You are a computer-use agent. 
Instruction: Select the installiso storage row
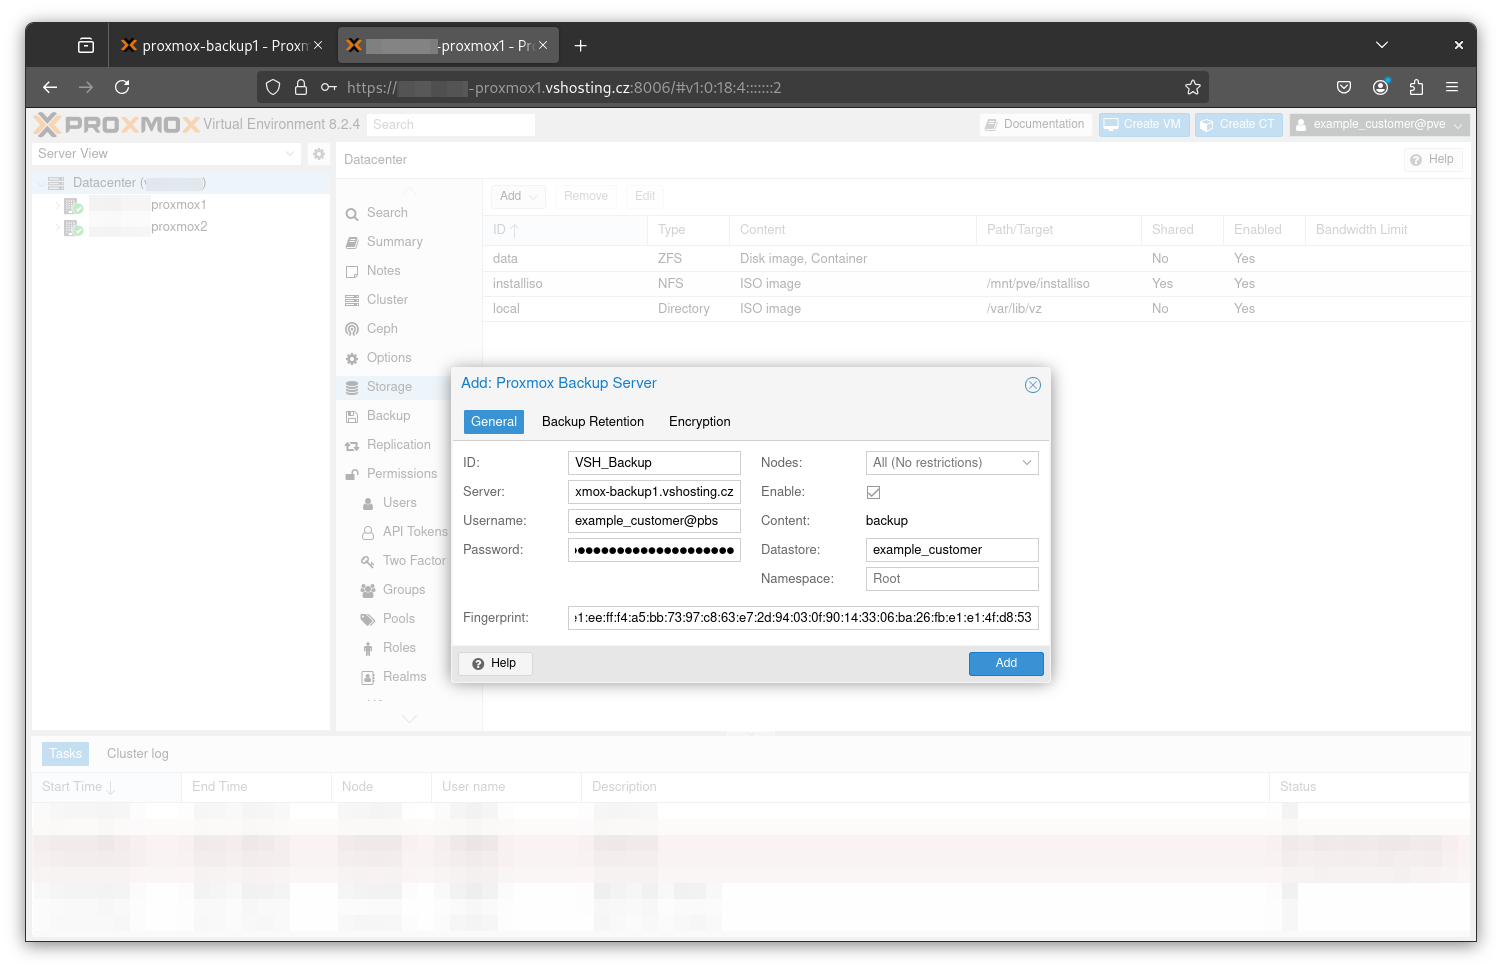(976, 284)
